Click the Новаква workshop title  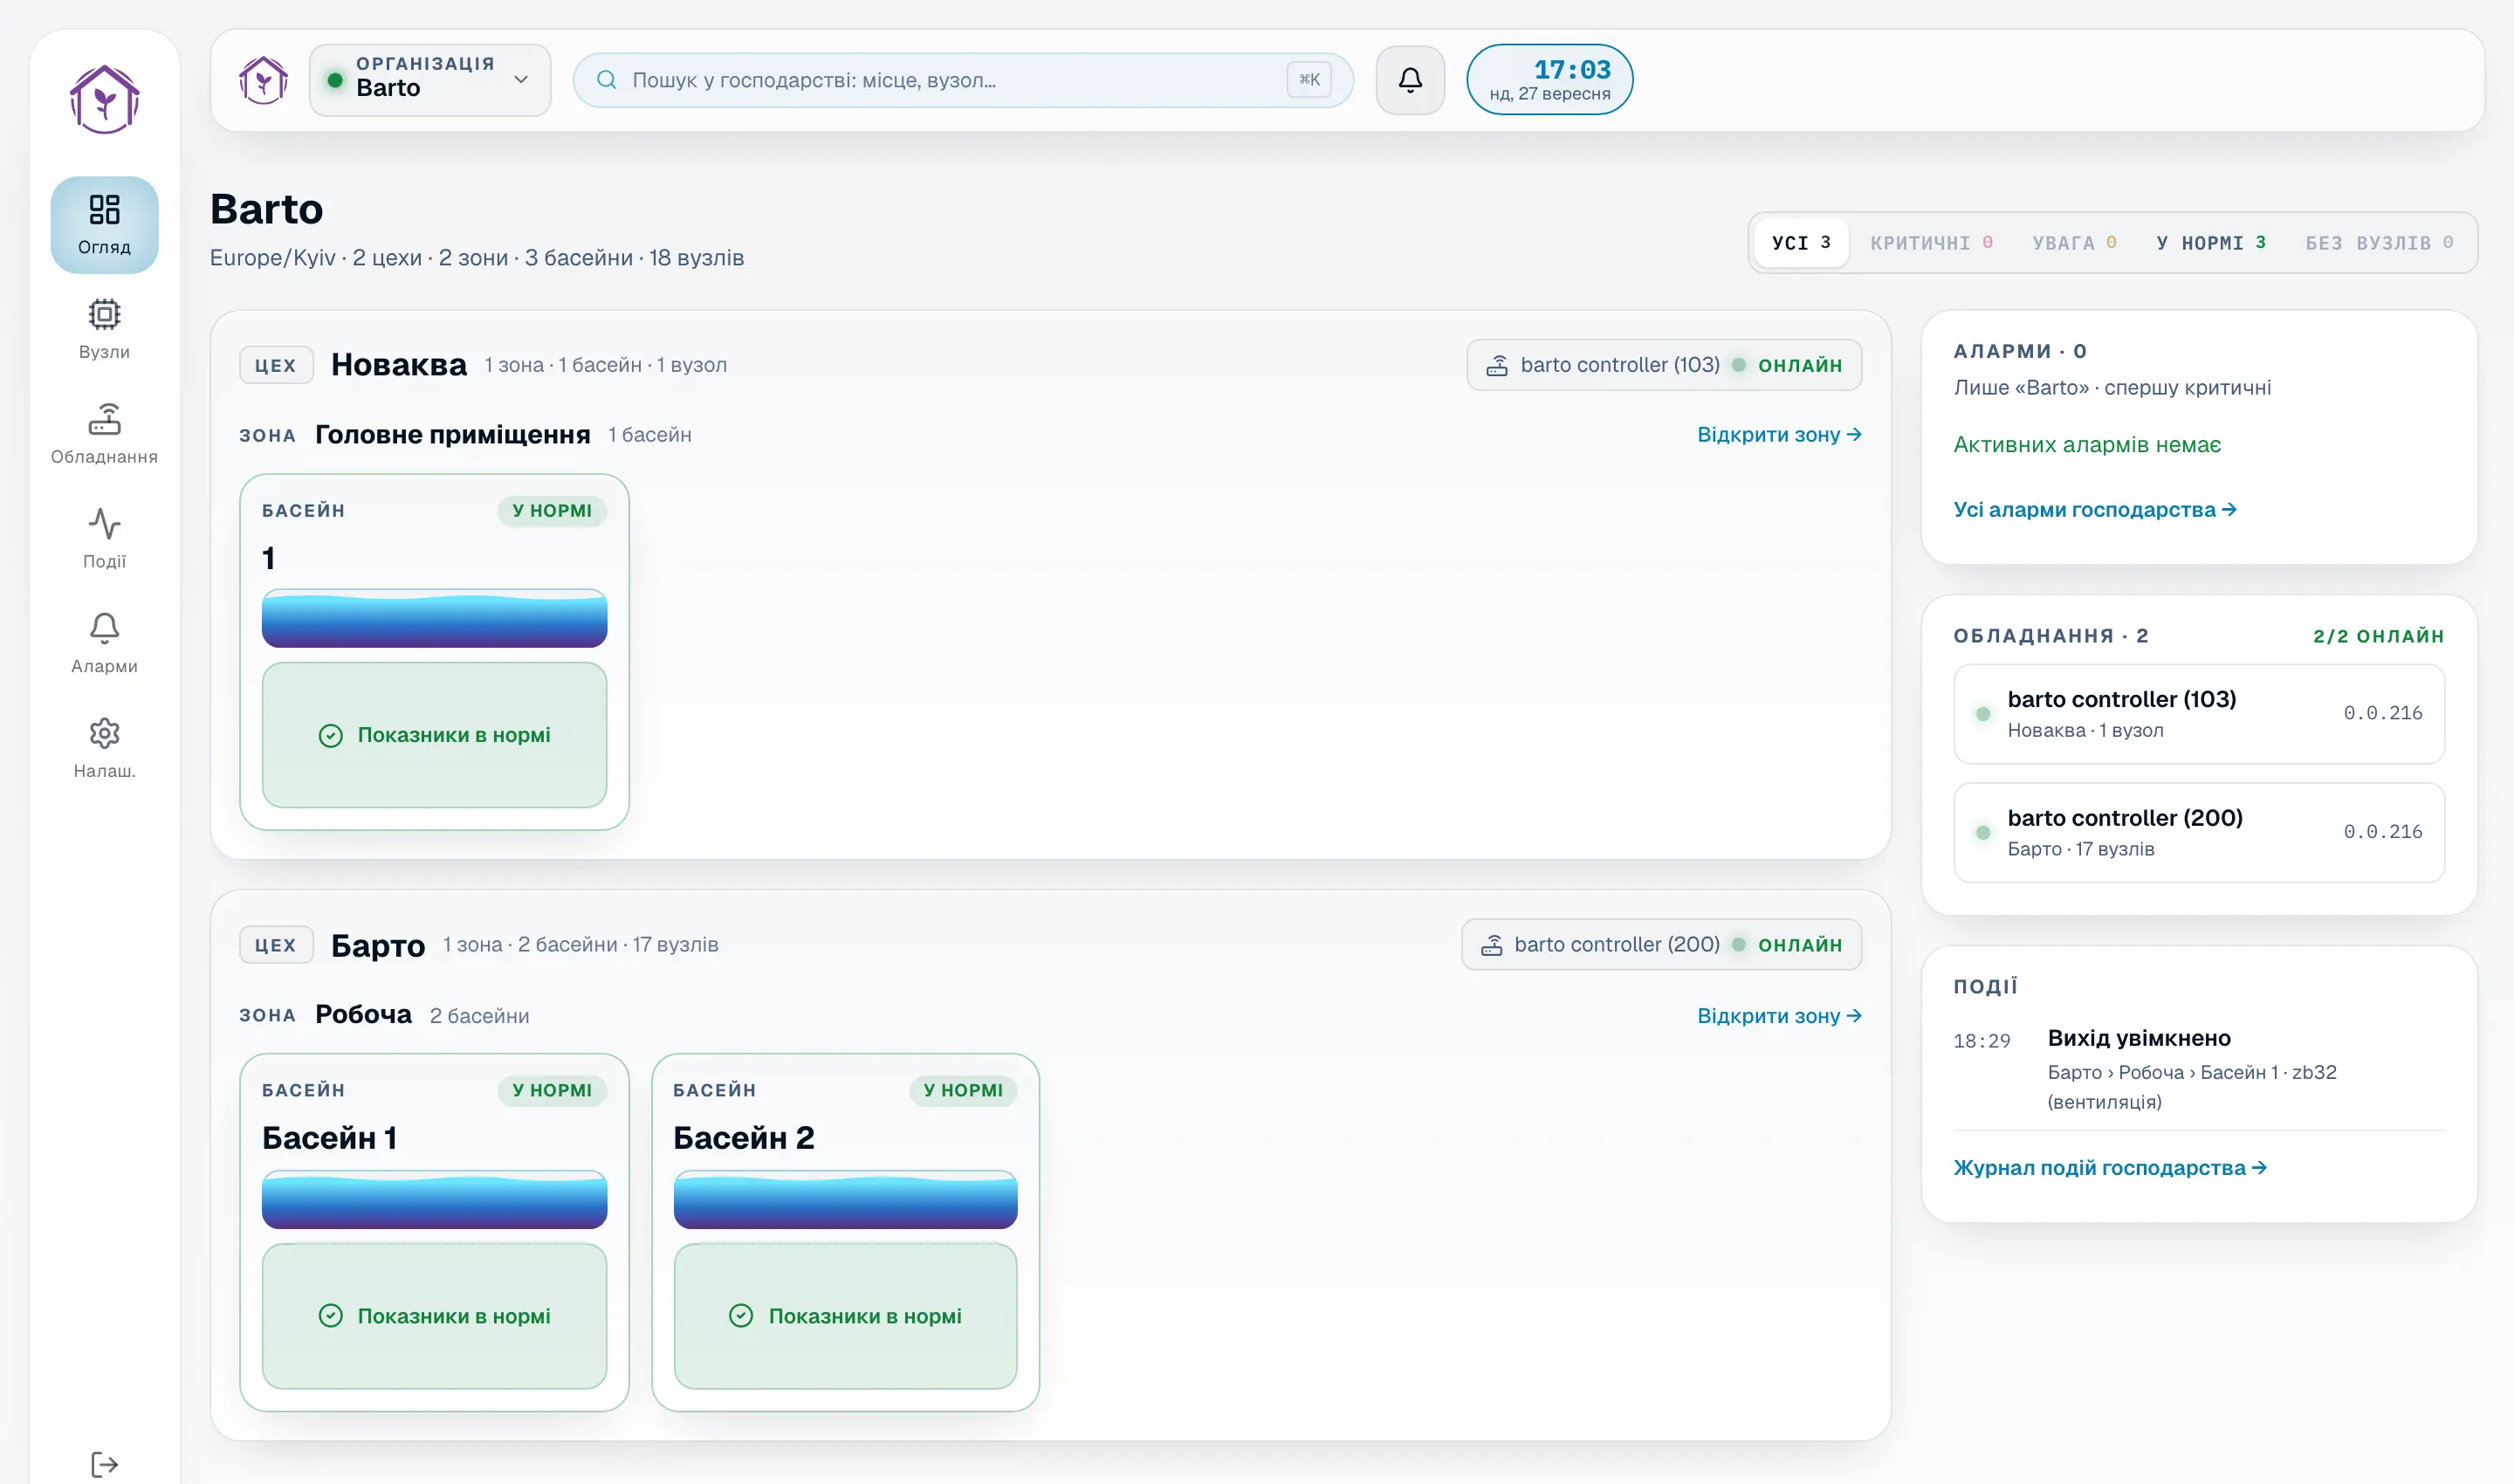click(x=399, y=365)
